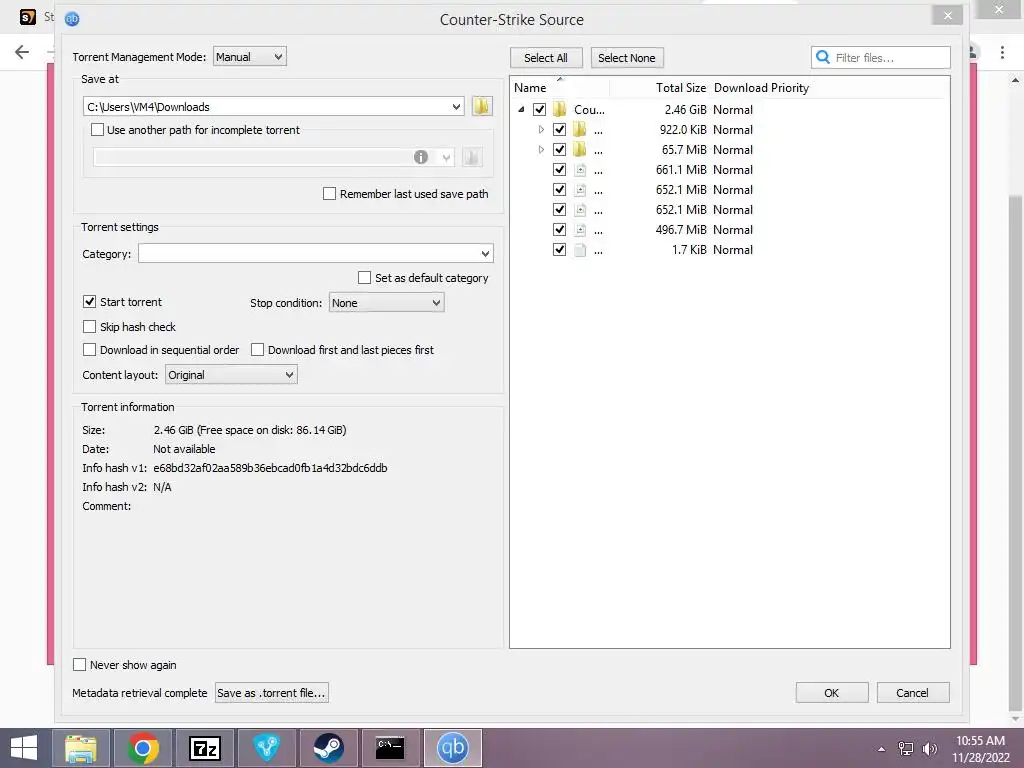Click Save as .torrent file button
This screenshot has height=768, width=1024.
(272, 692)
